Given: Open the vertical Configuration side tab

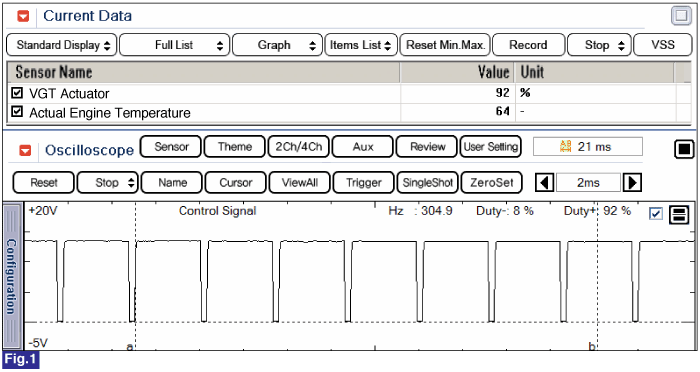Looking at the screenshot, I should pyautogui.click(x=12, y=276).
